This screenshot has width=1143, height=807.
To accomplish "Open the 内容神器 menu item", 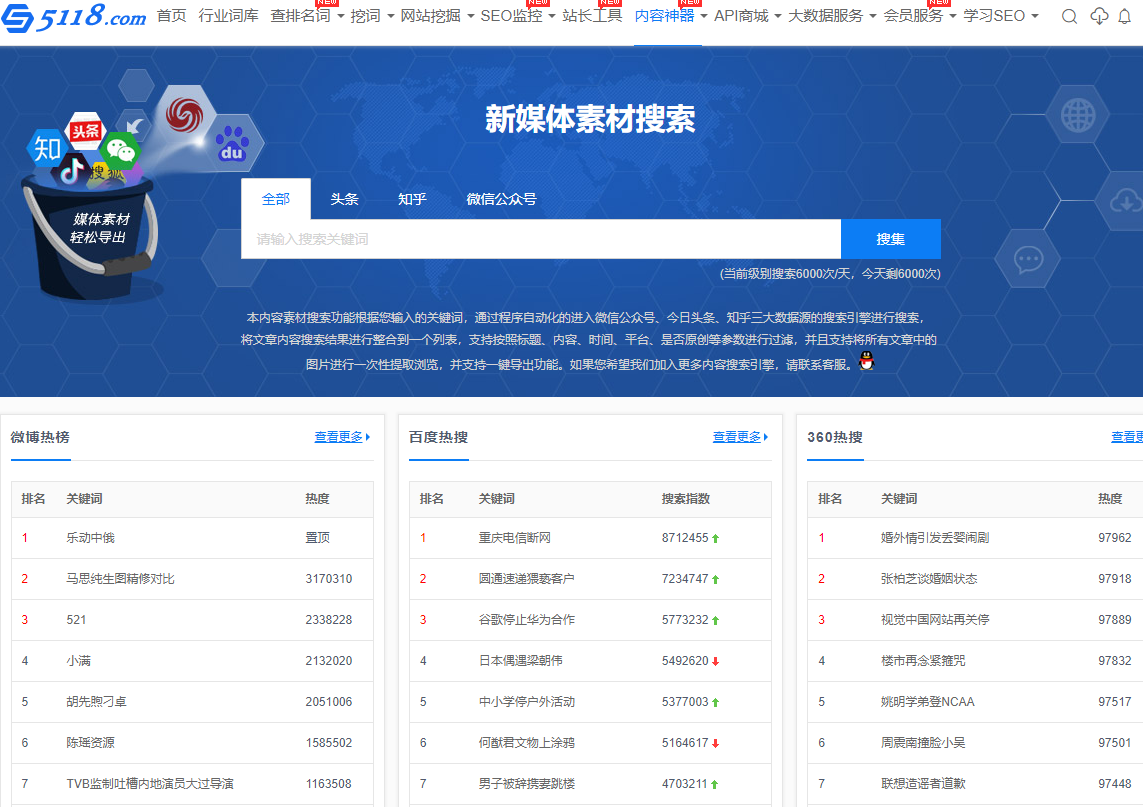I will click(x=661, y=16).
